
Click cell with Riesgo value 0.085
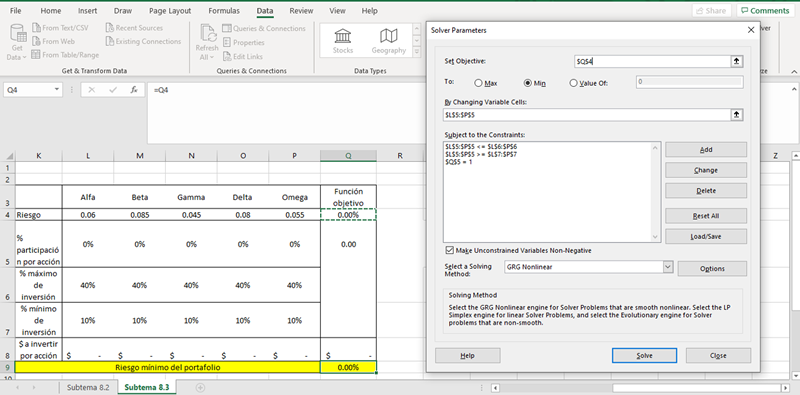(x=140, y=215)
